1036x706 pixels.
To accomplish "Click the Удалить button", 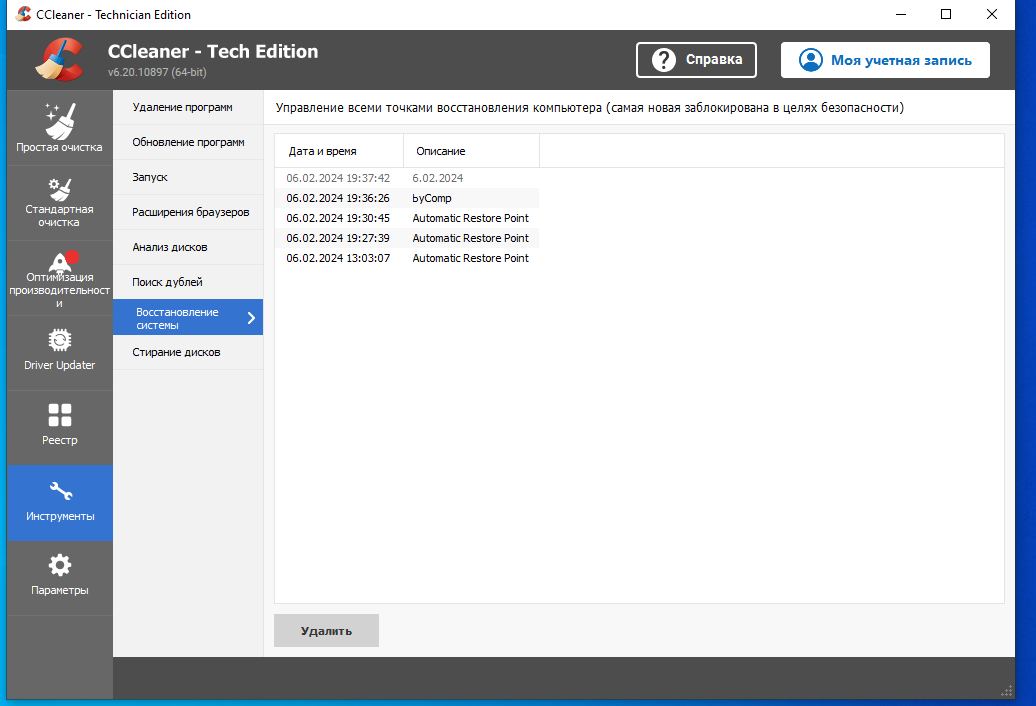I will [x=326, y=631].
